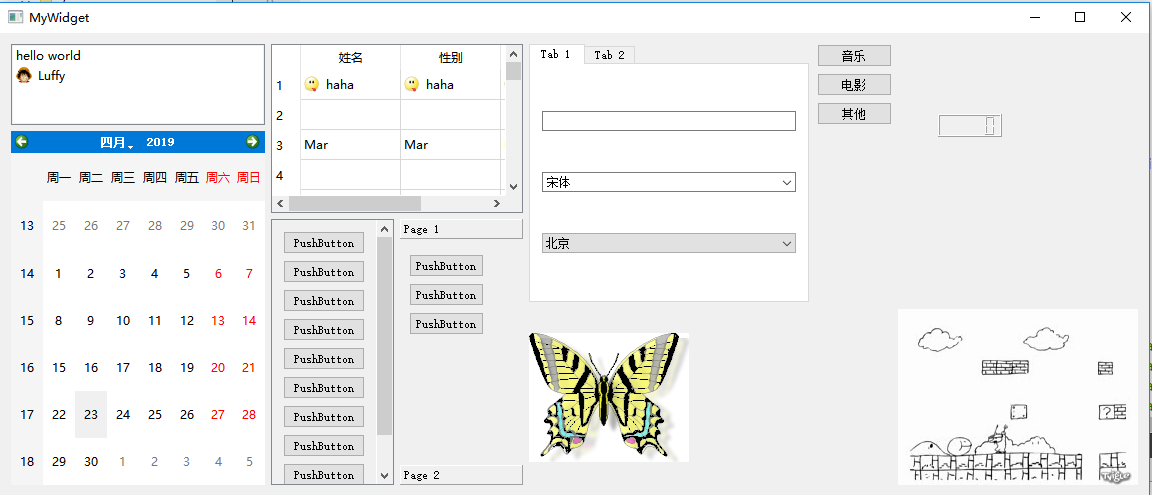The image size is (1152, 495).
Task: Select date 10 in the calendar
Action: click(x=123, y=320)
